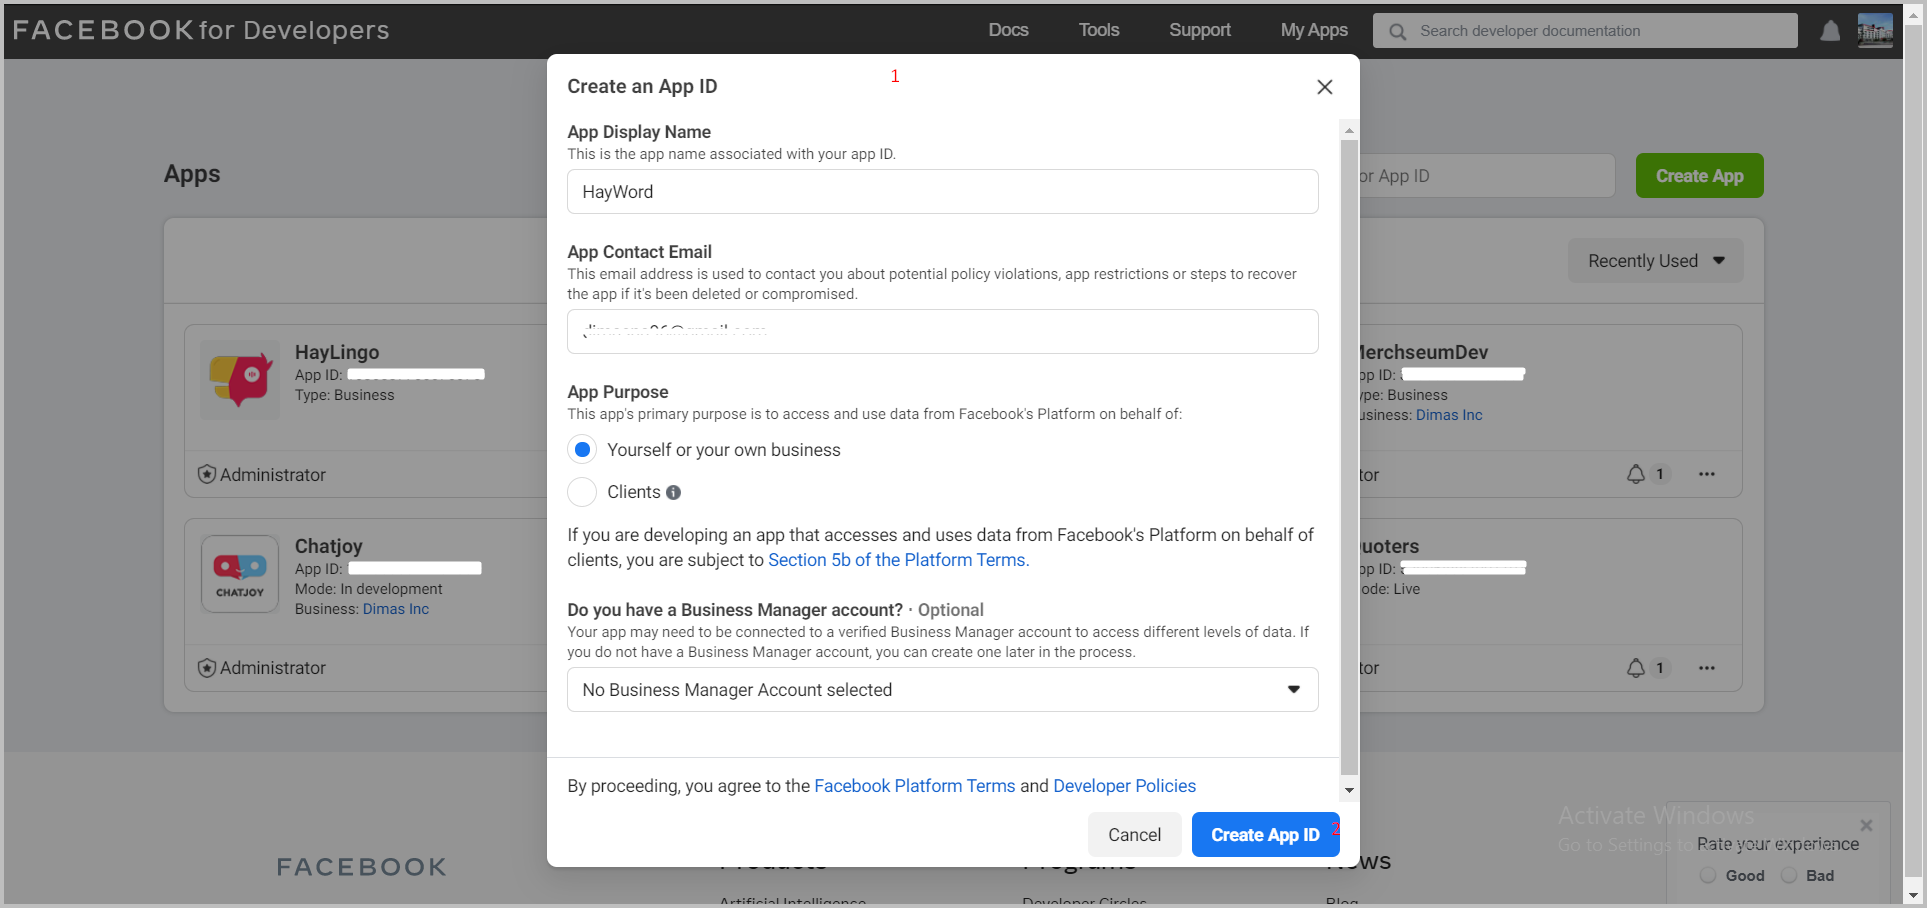Close the Create an App ID dialog
Viewport: 1927px width, 908px height.
coord(1324,87)
